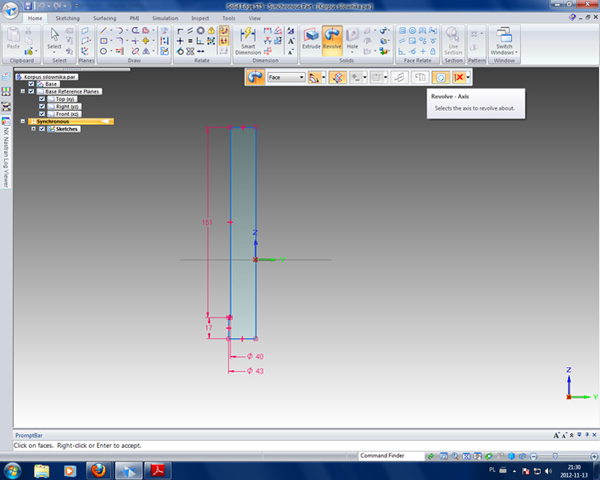This screenshot has height=480, width=600.
Task: Click the Paste button
Action: [x=13, y=38]
